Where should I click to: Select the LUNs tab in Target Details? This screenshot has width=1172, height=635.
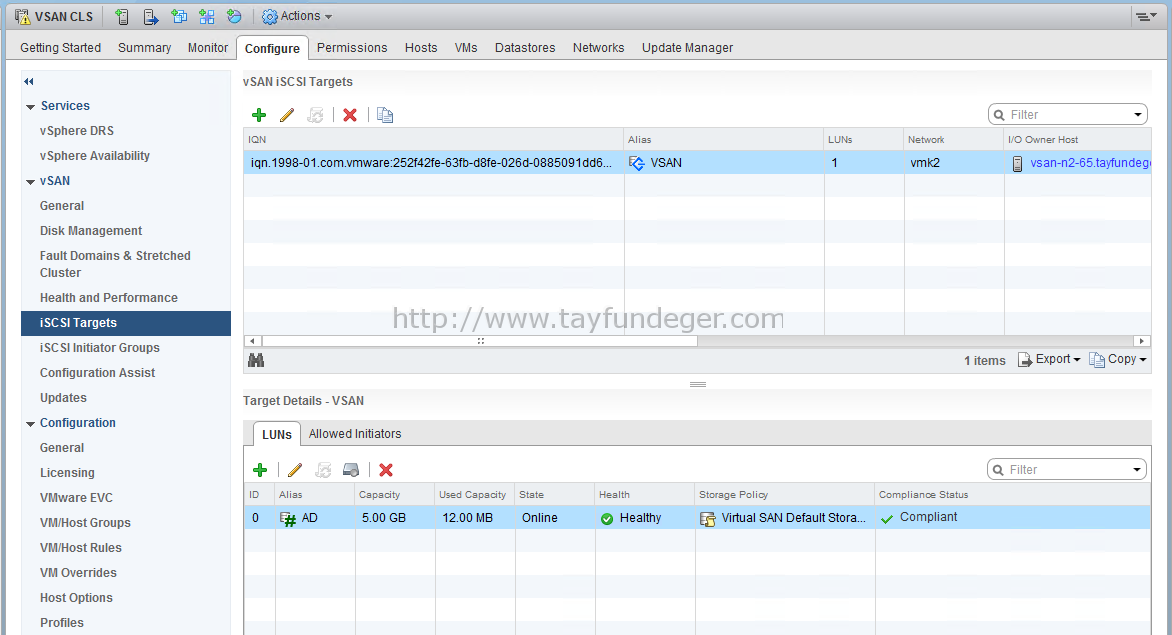[277, 435]
